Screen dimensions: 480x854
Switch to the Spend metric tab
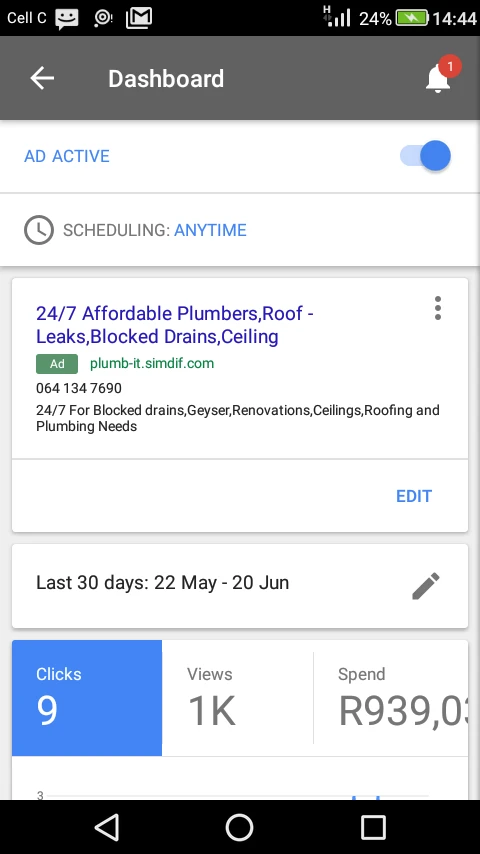[391, 698]
